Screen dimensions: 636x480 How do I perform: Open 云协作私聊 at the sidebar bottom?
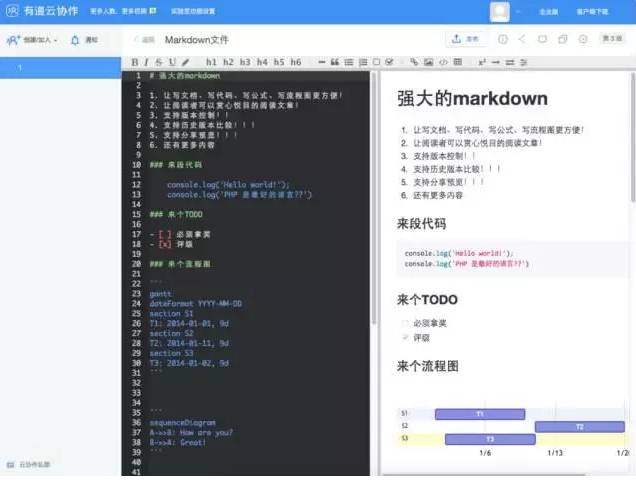[28, 465]
